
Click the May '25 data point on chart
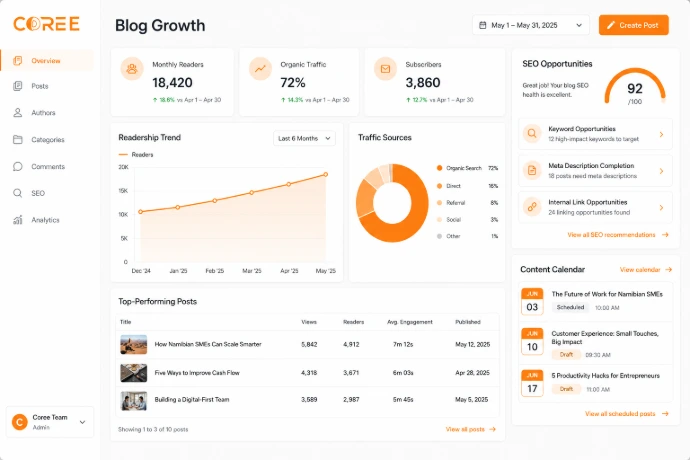pos(326,174)
